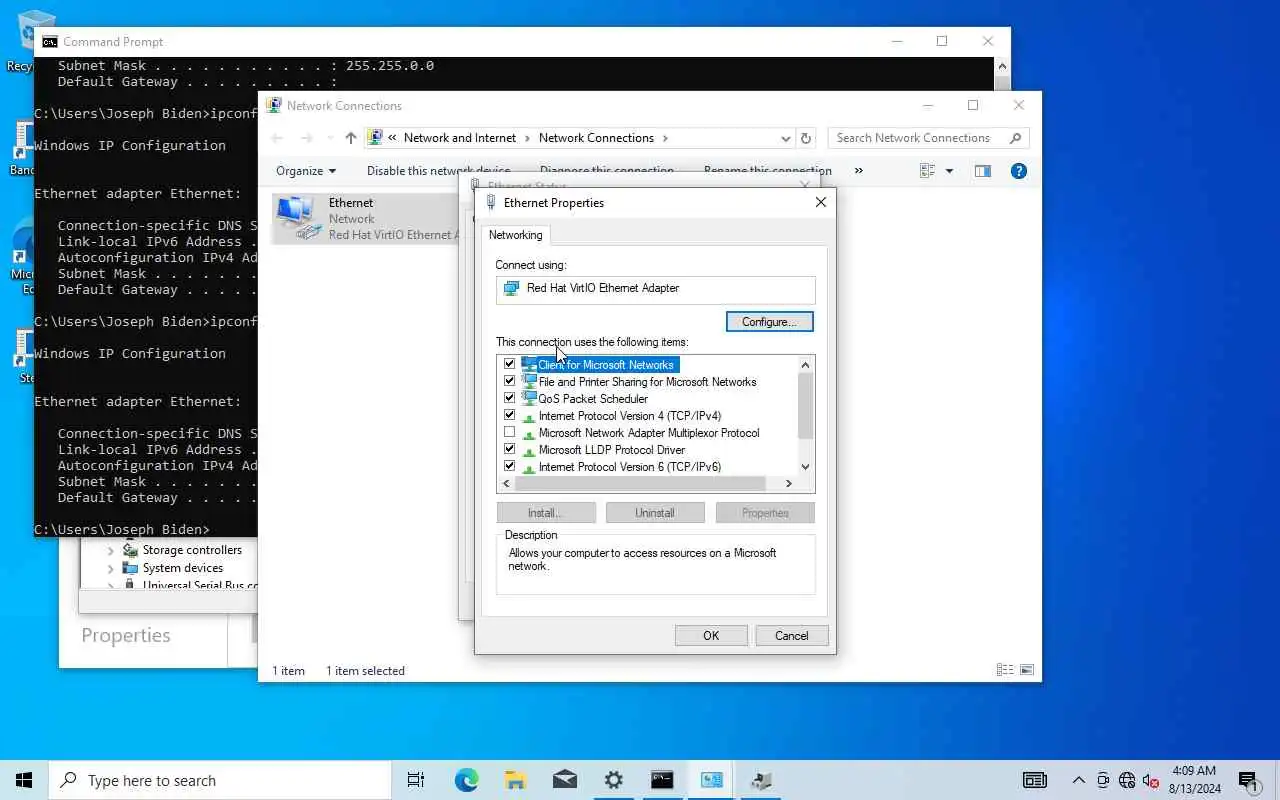Click the Configure button
The width and height of the screenshot is (1280, 800).
(769, 322)
